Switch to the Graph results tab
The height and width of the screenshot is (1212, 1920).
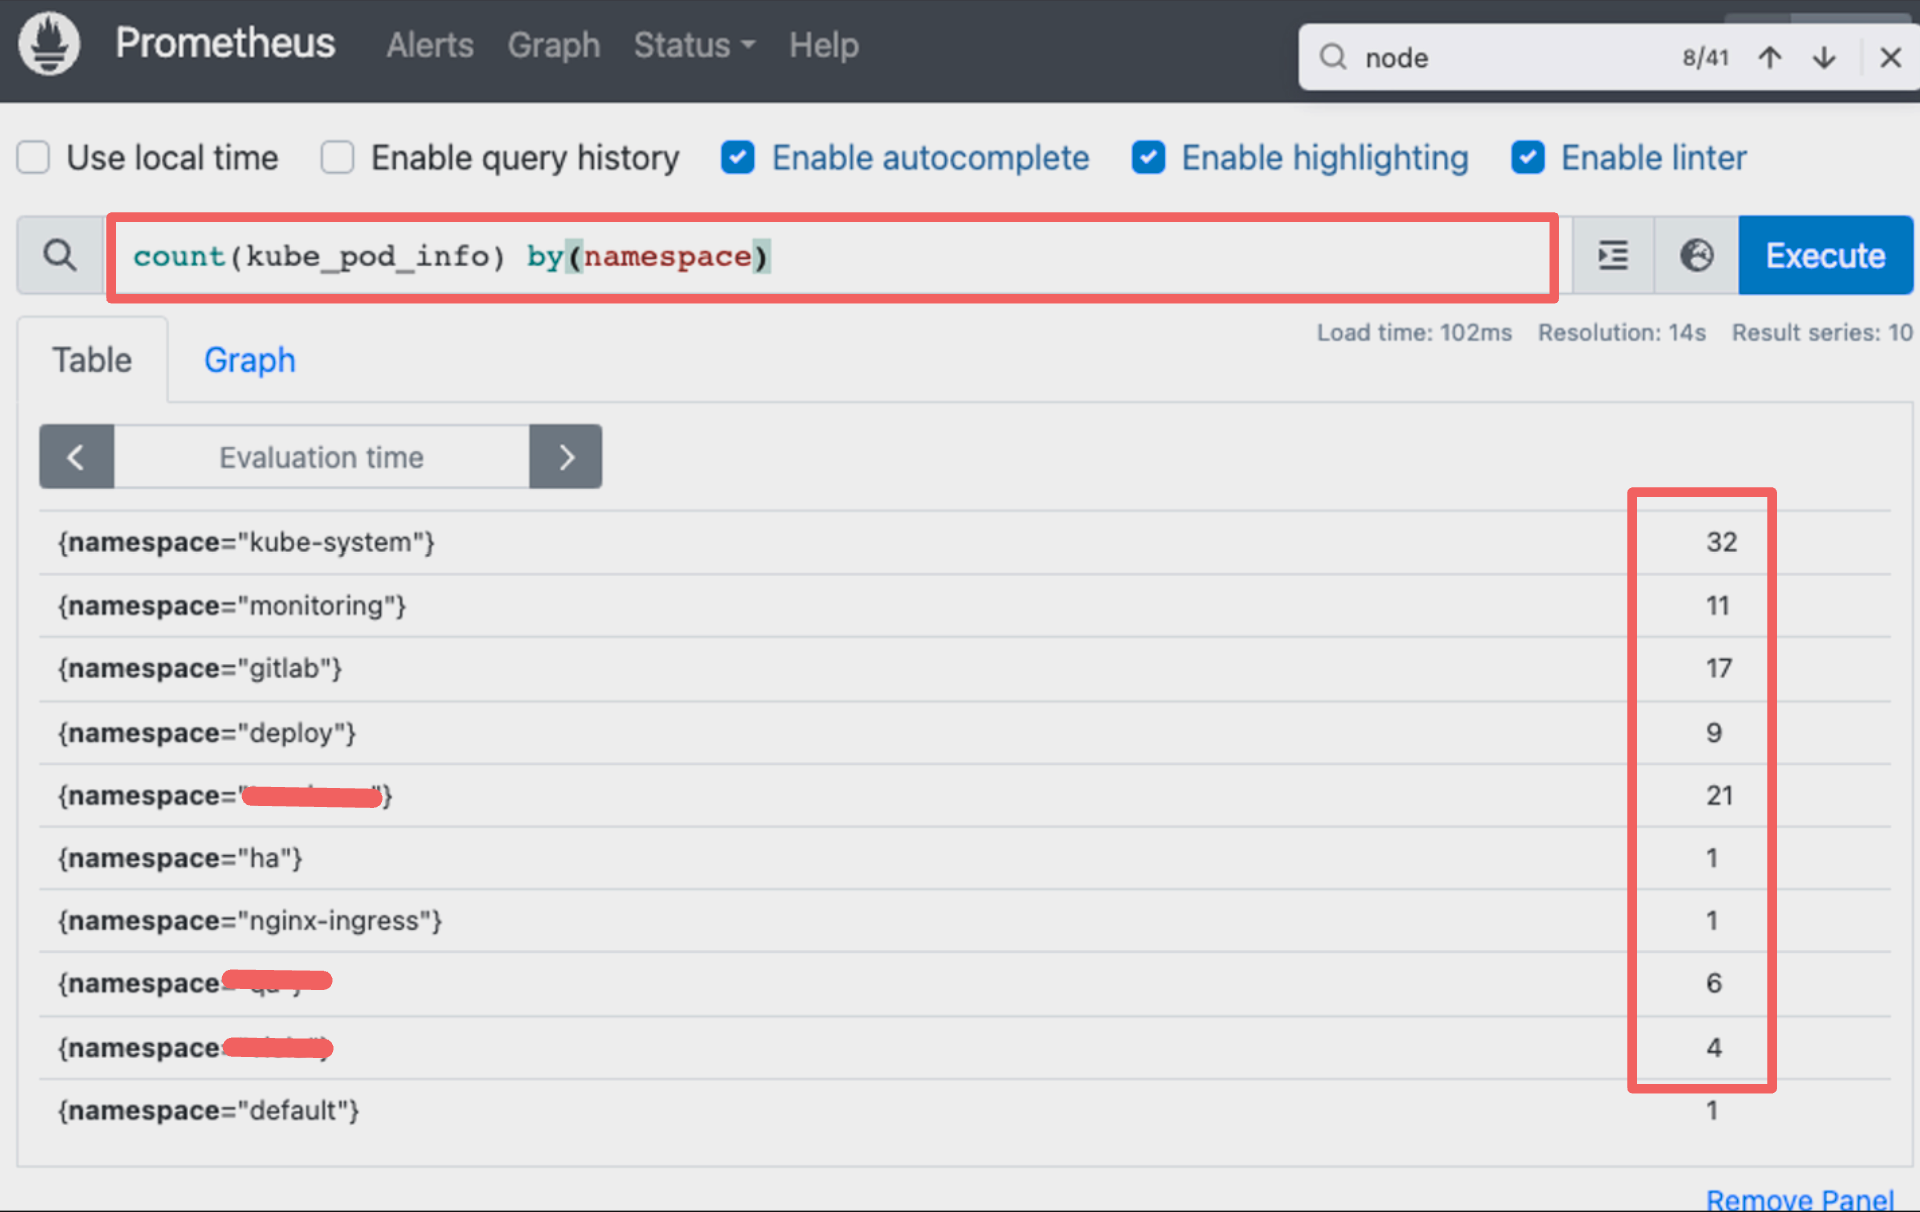pyautogui.click(x=250, y=360)
